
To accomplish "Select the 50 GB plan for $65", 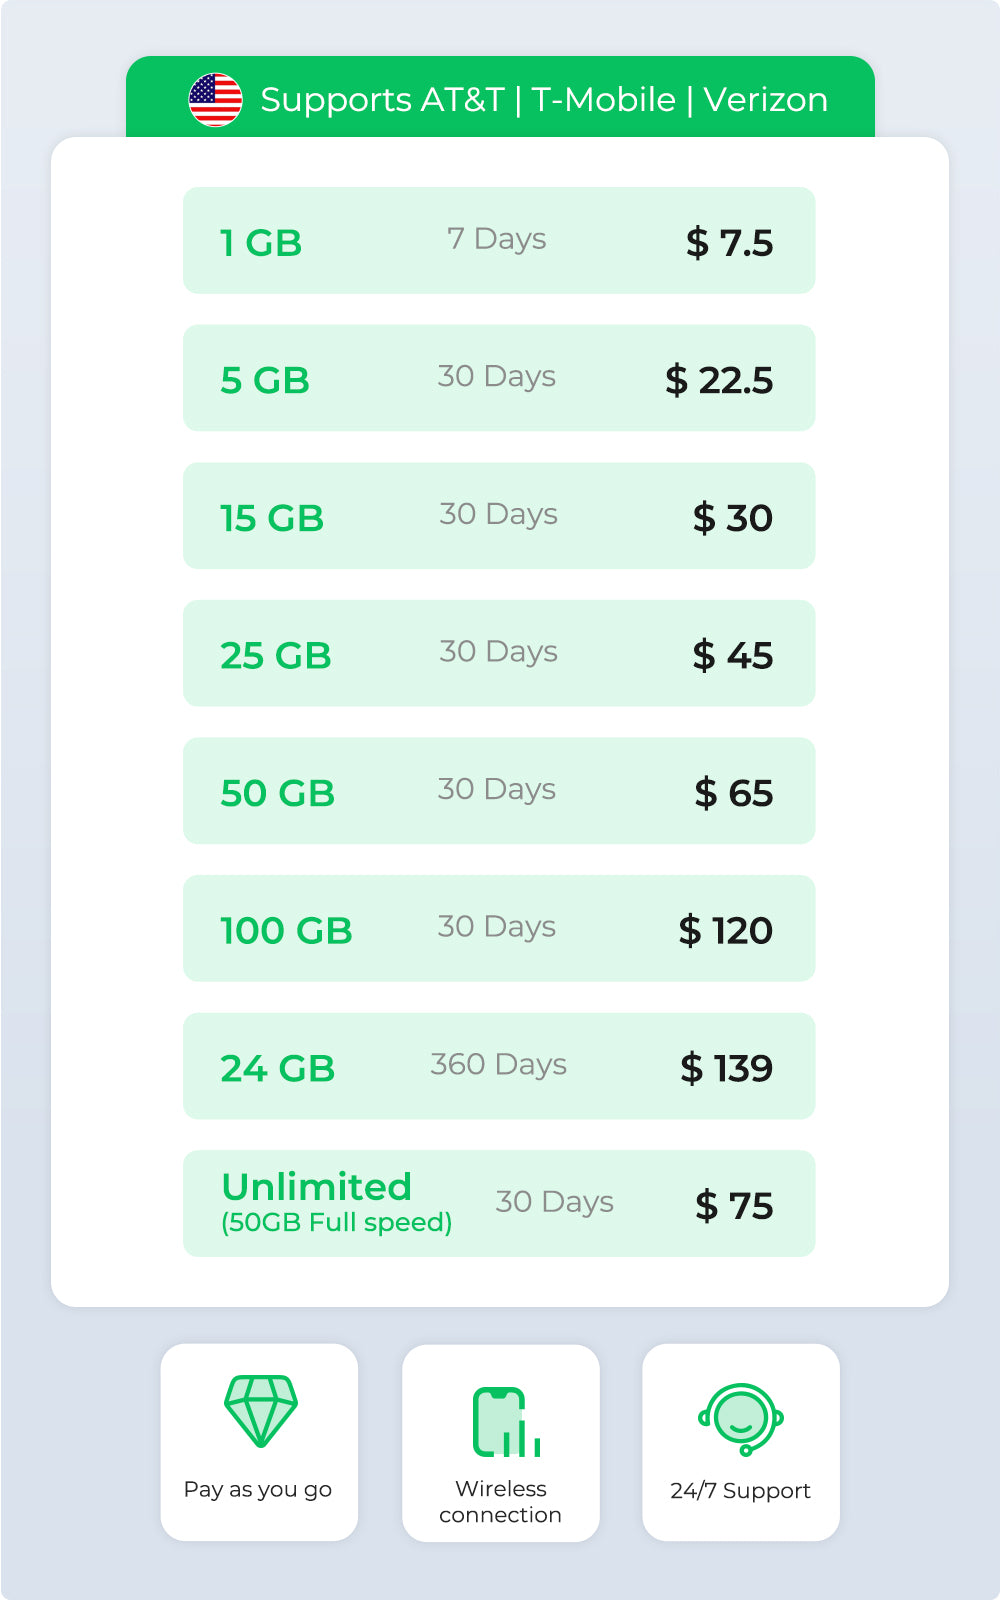I will click(x=499, y=791).
